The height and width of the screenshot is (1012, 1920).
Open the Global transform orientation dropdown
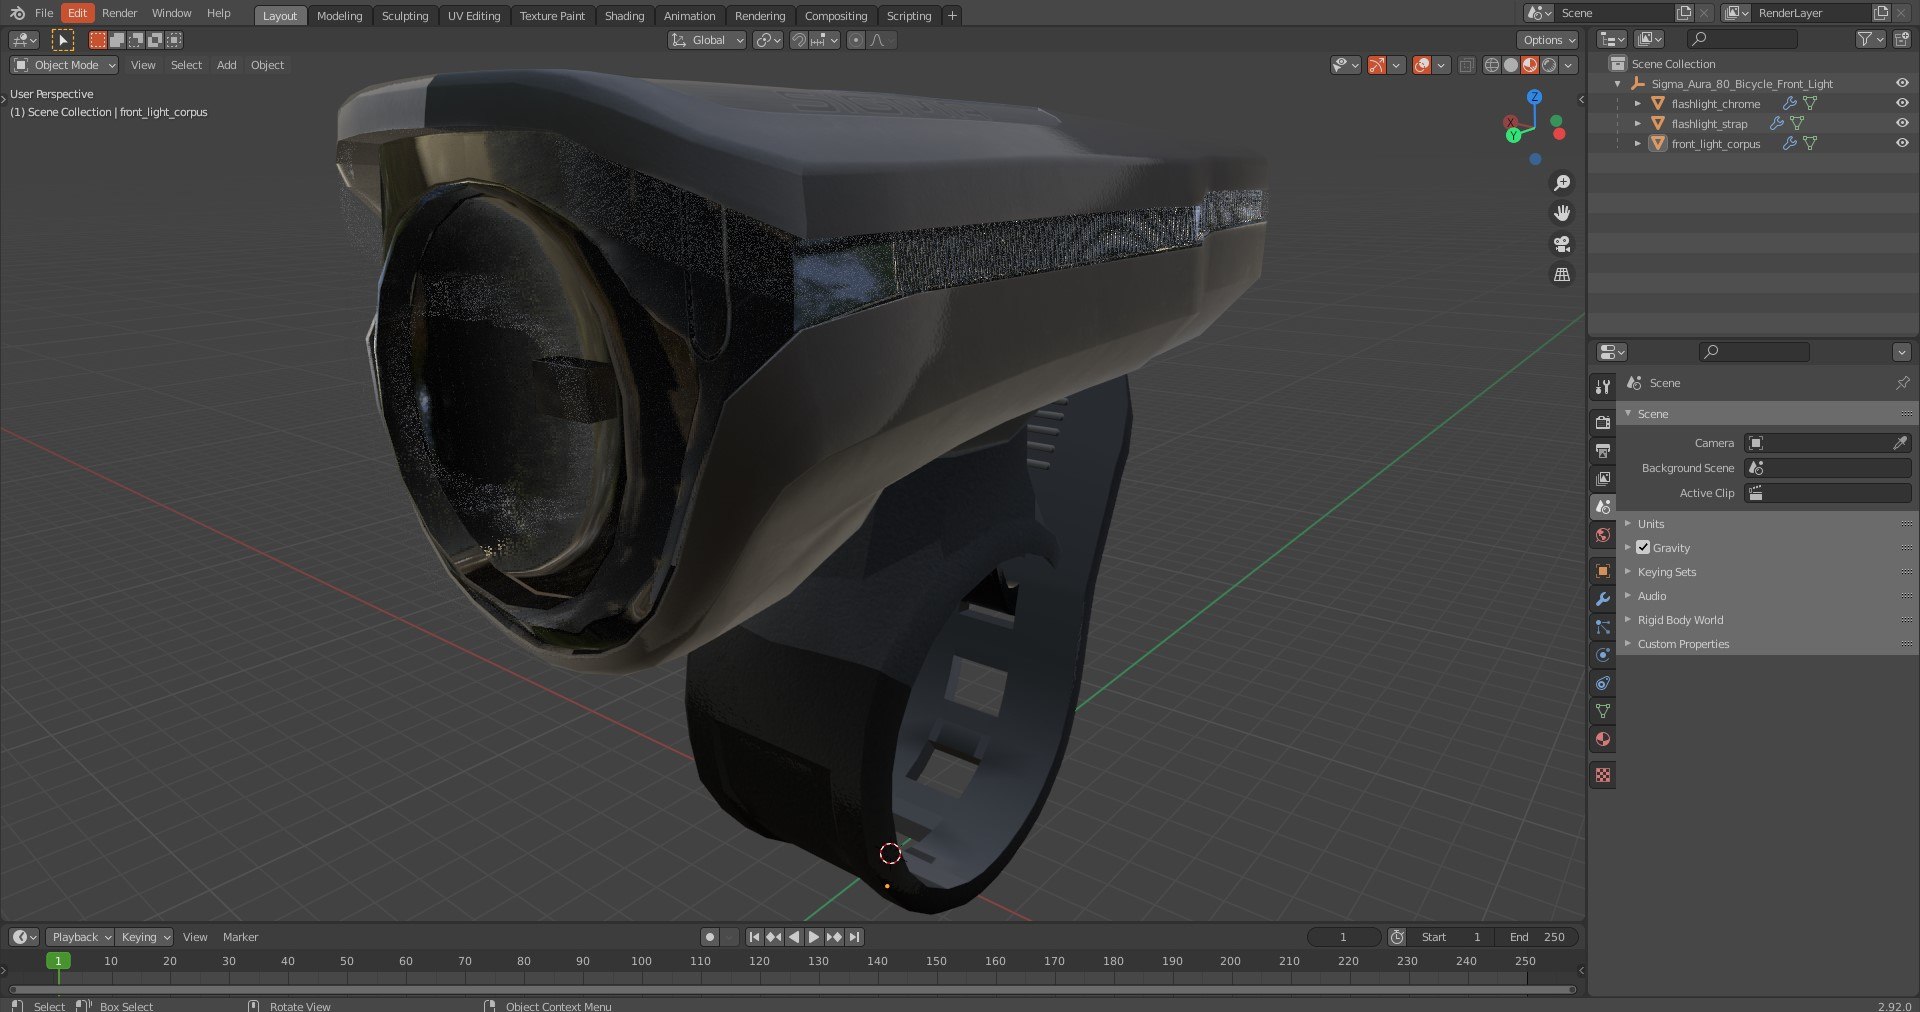[x=707, y=40]
